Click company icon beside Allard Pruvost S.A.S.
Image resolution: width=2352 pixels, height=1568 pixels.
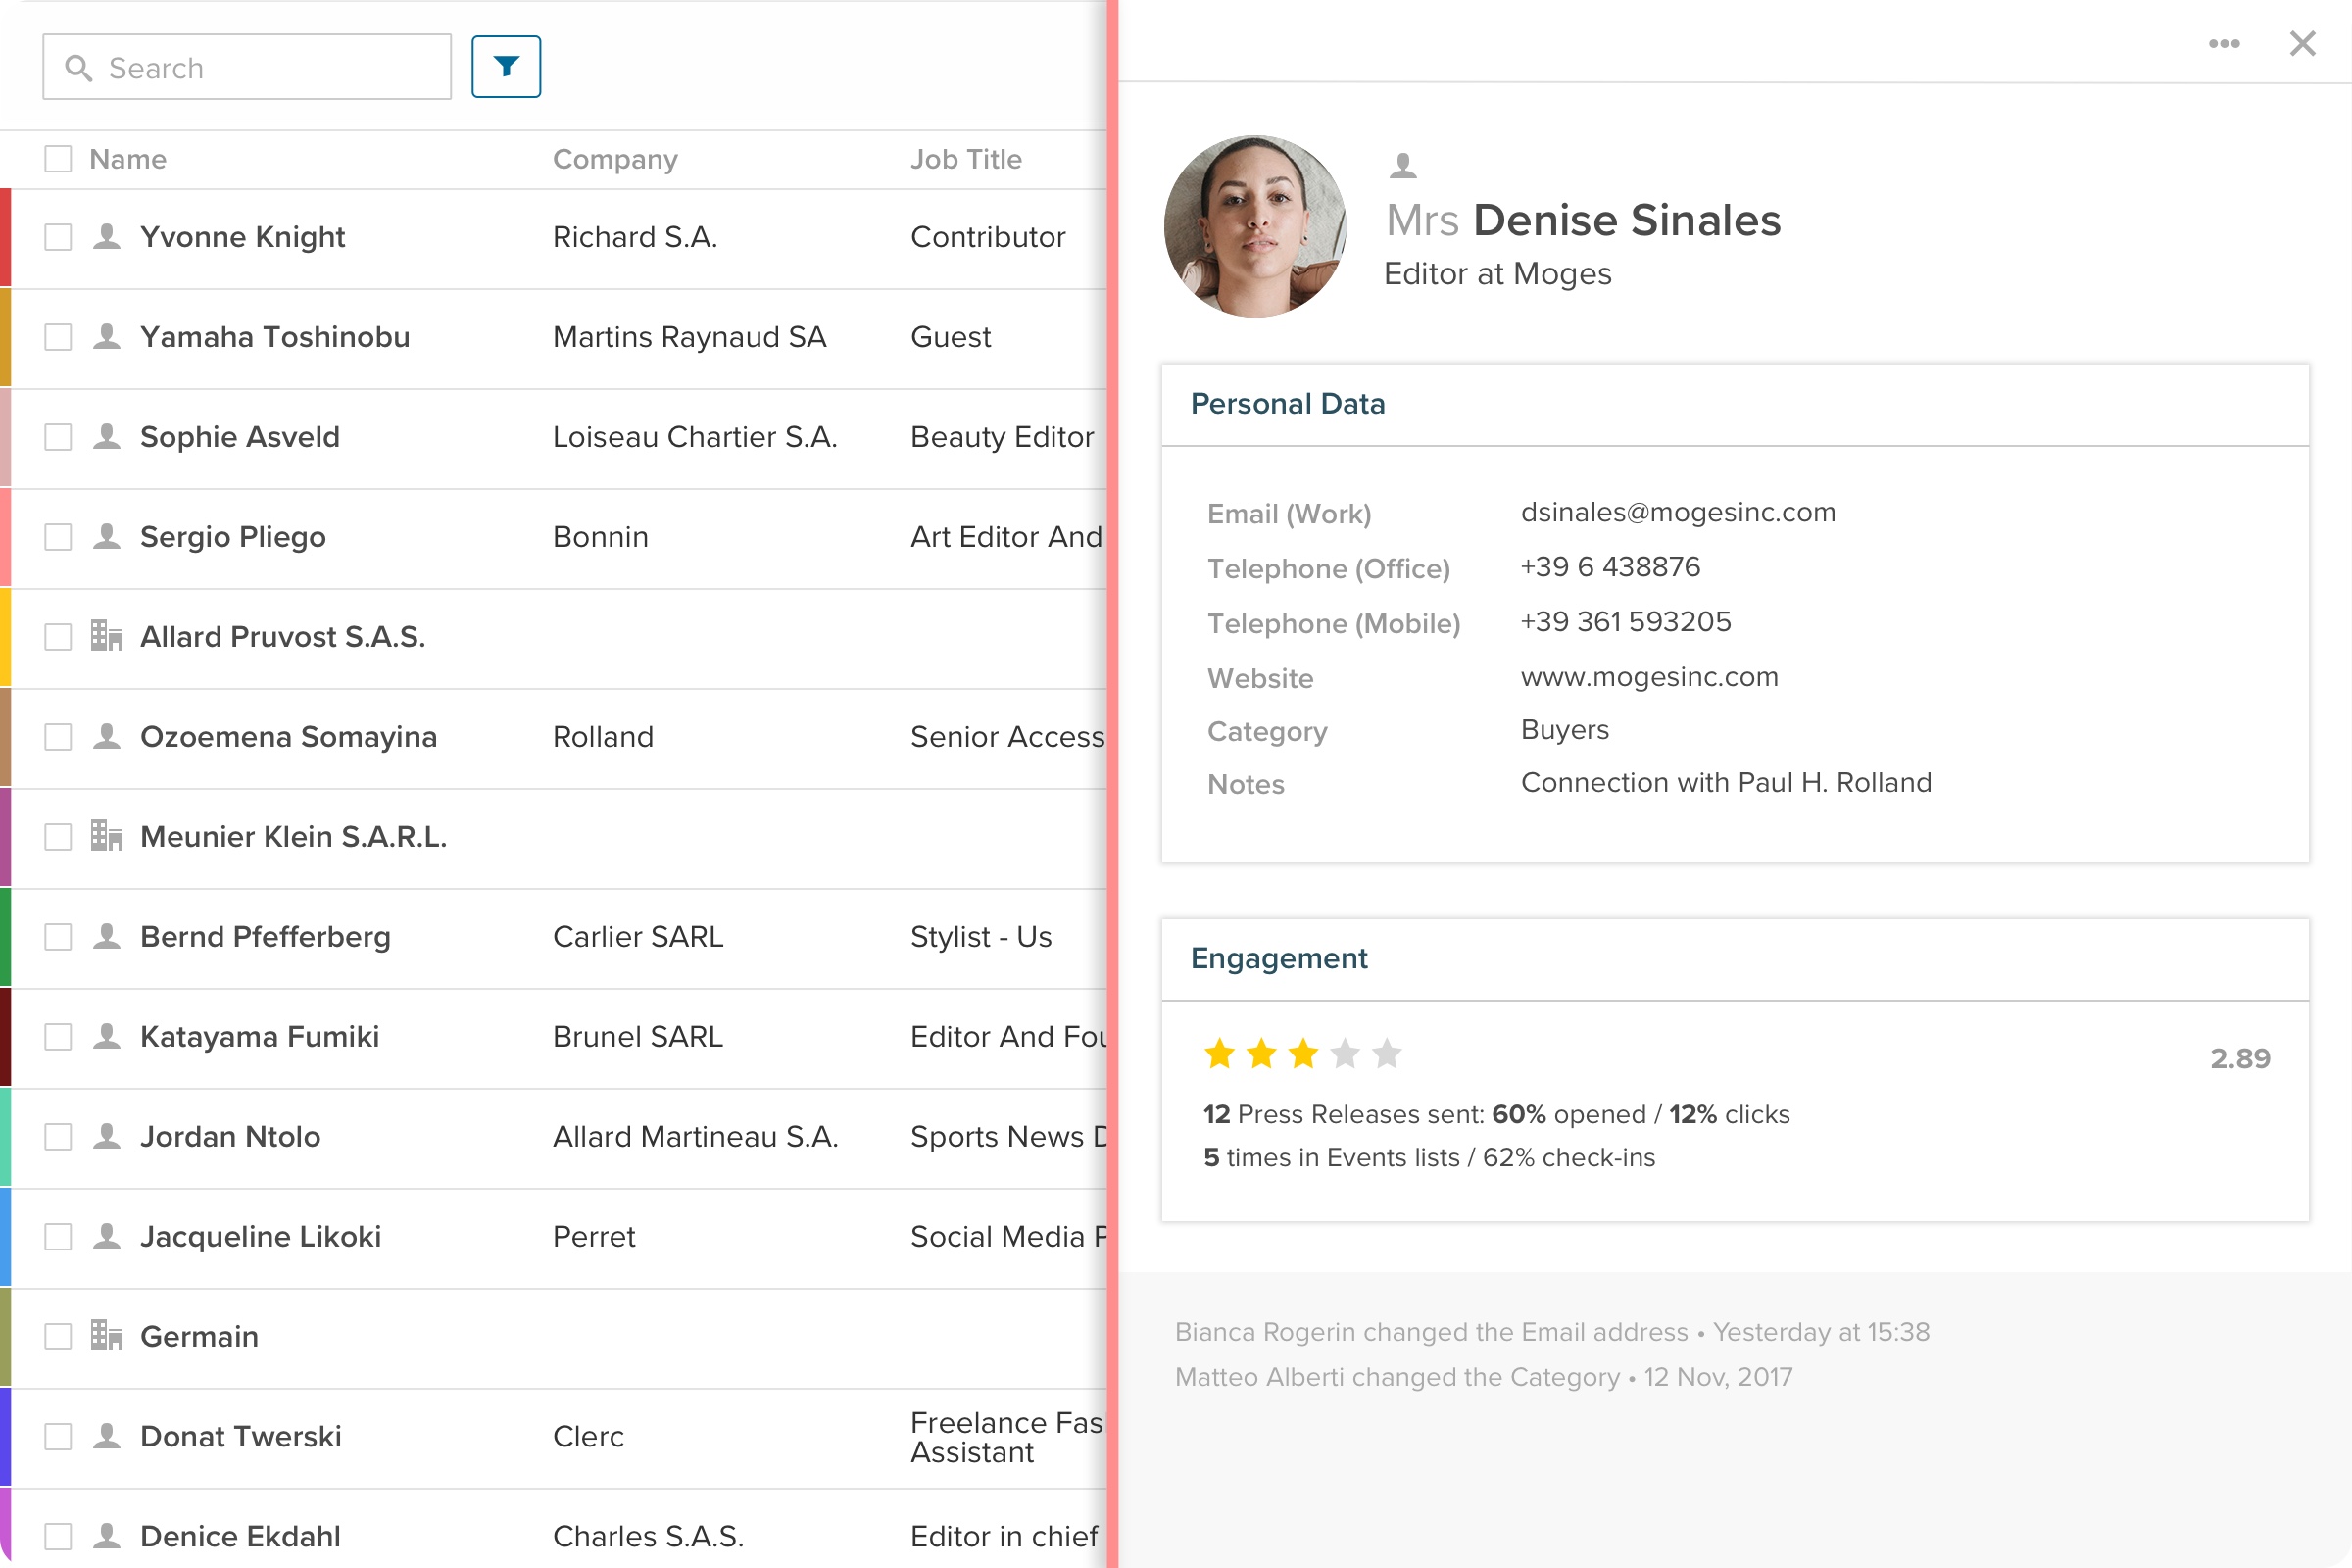[107, 636]
